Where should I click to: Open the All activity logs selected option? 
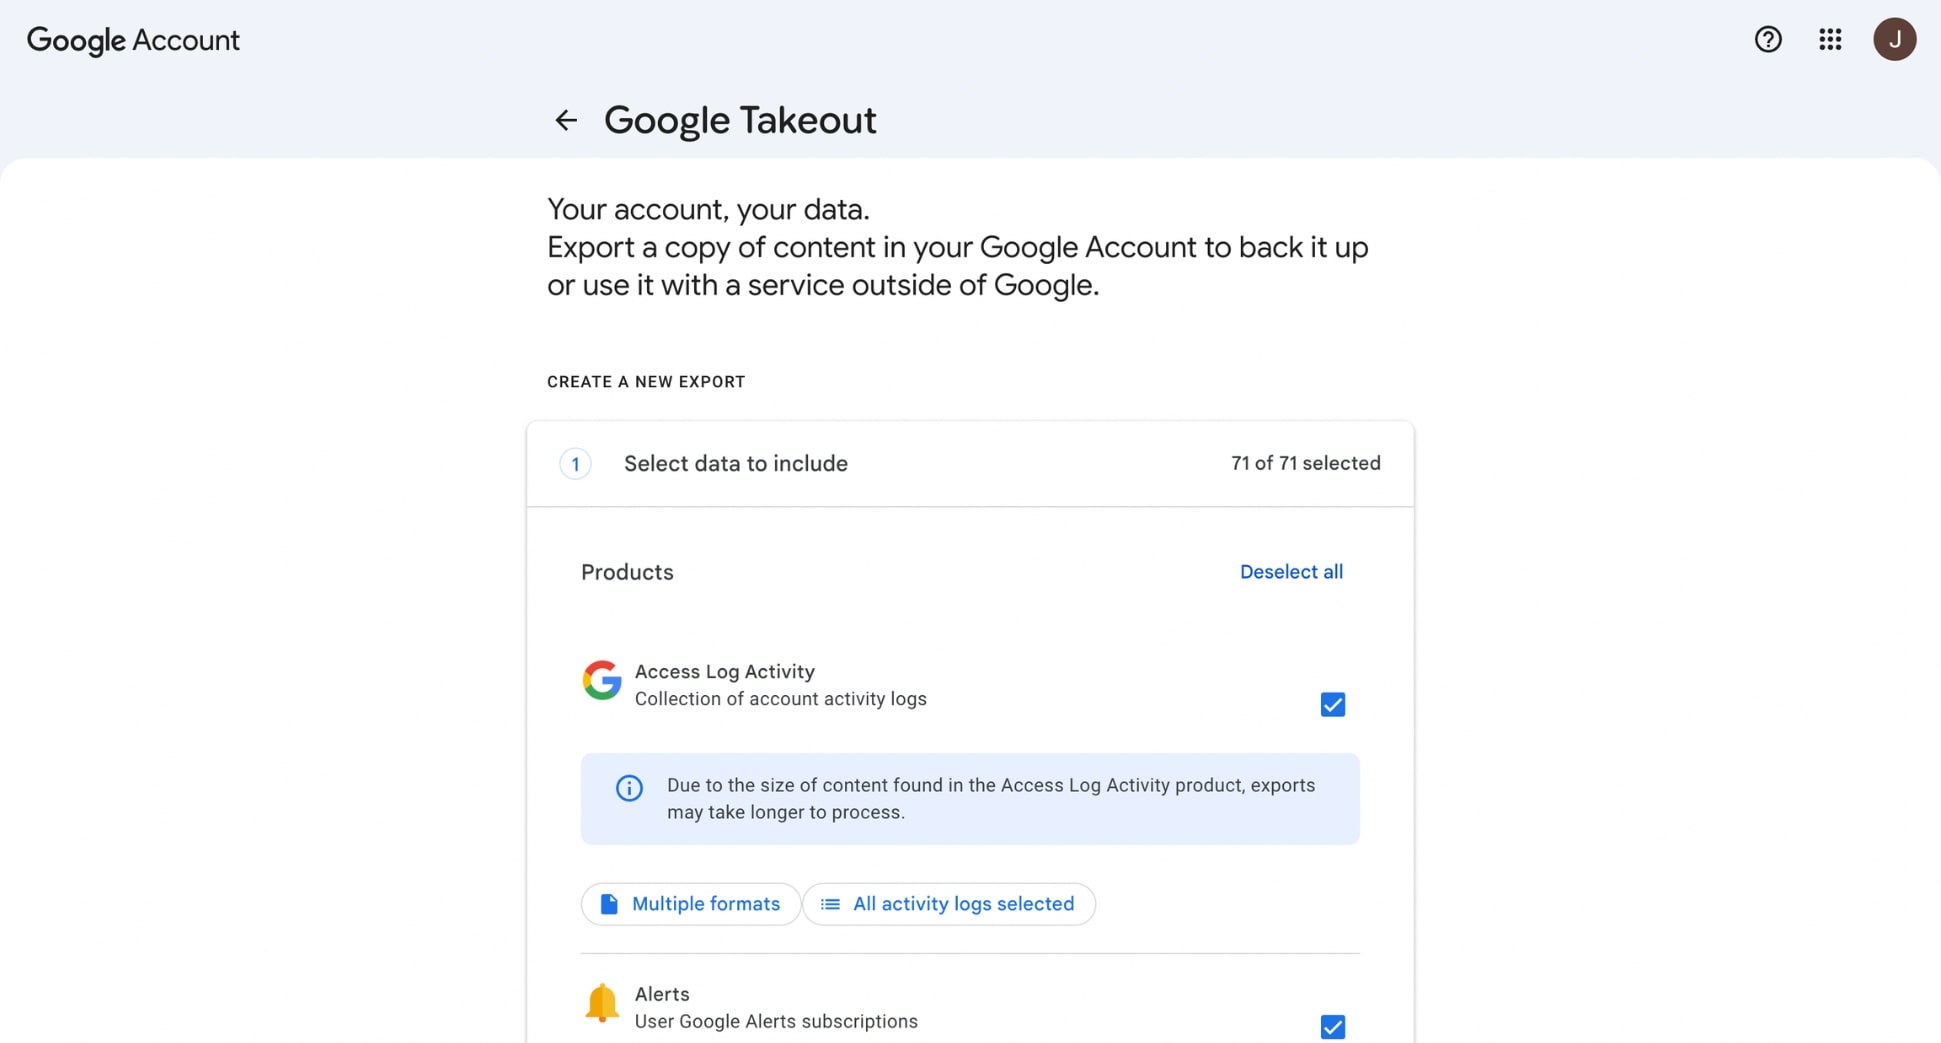[948, 903]
